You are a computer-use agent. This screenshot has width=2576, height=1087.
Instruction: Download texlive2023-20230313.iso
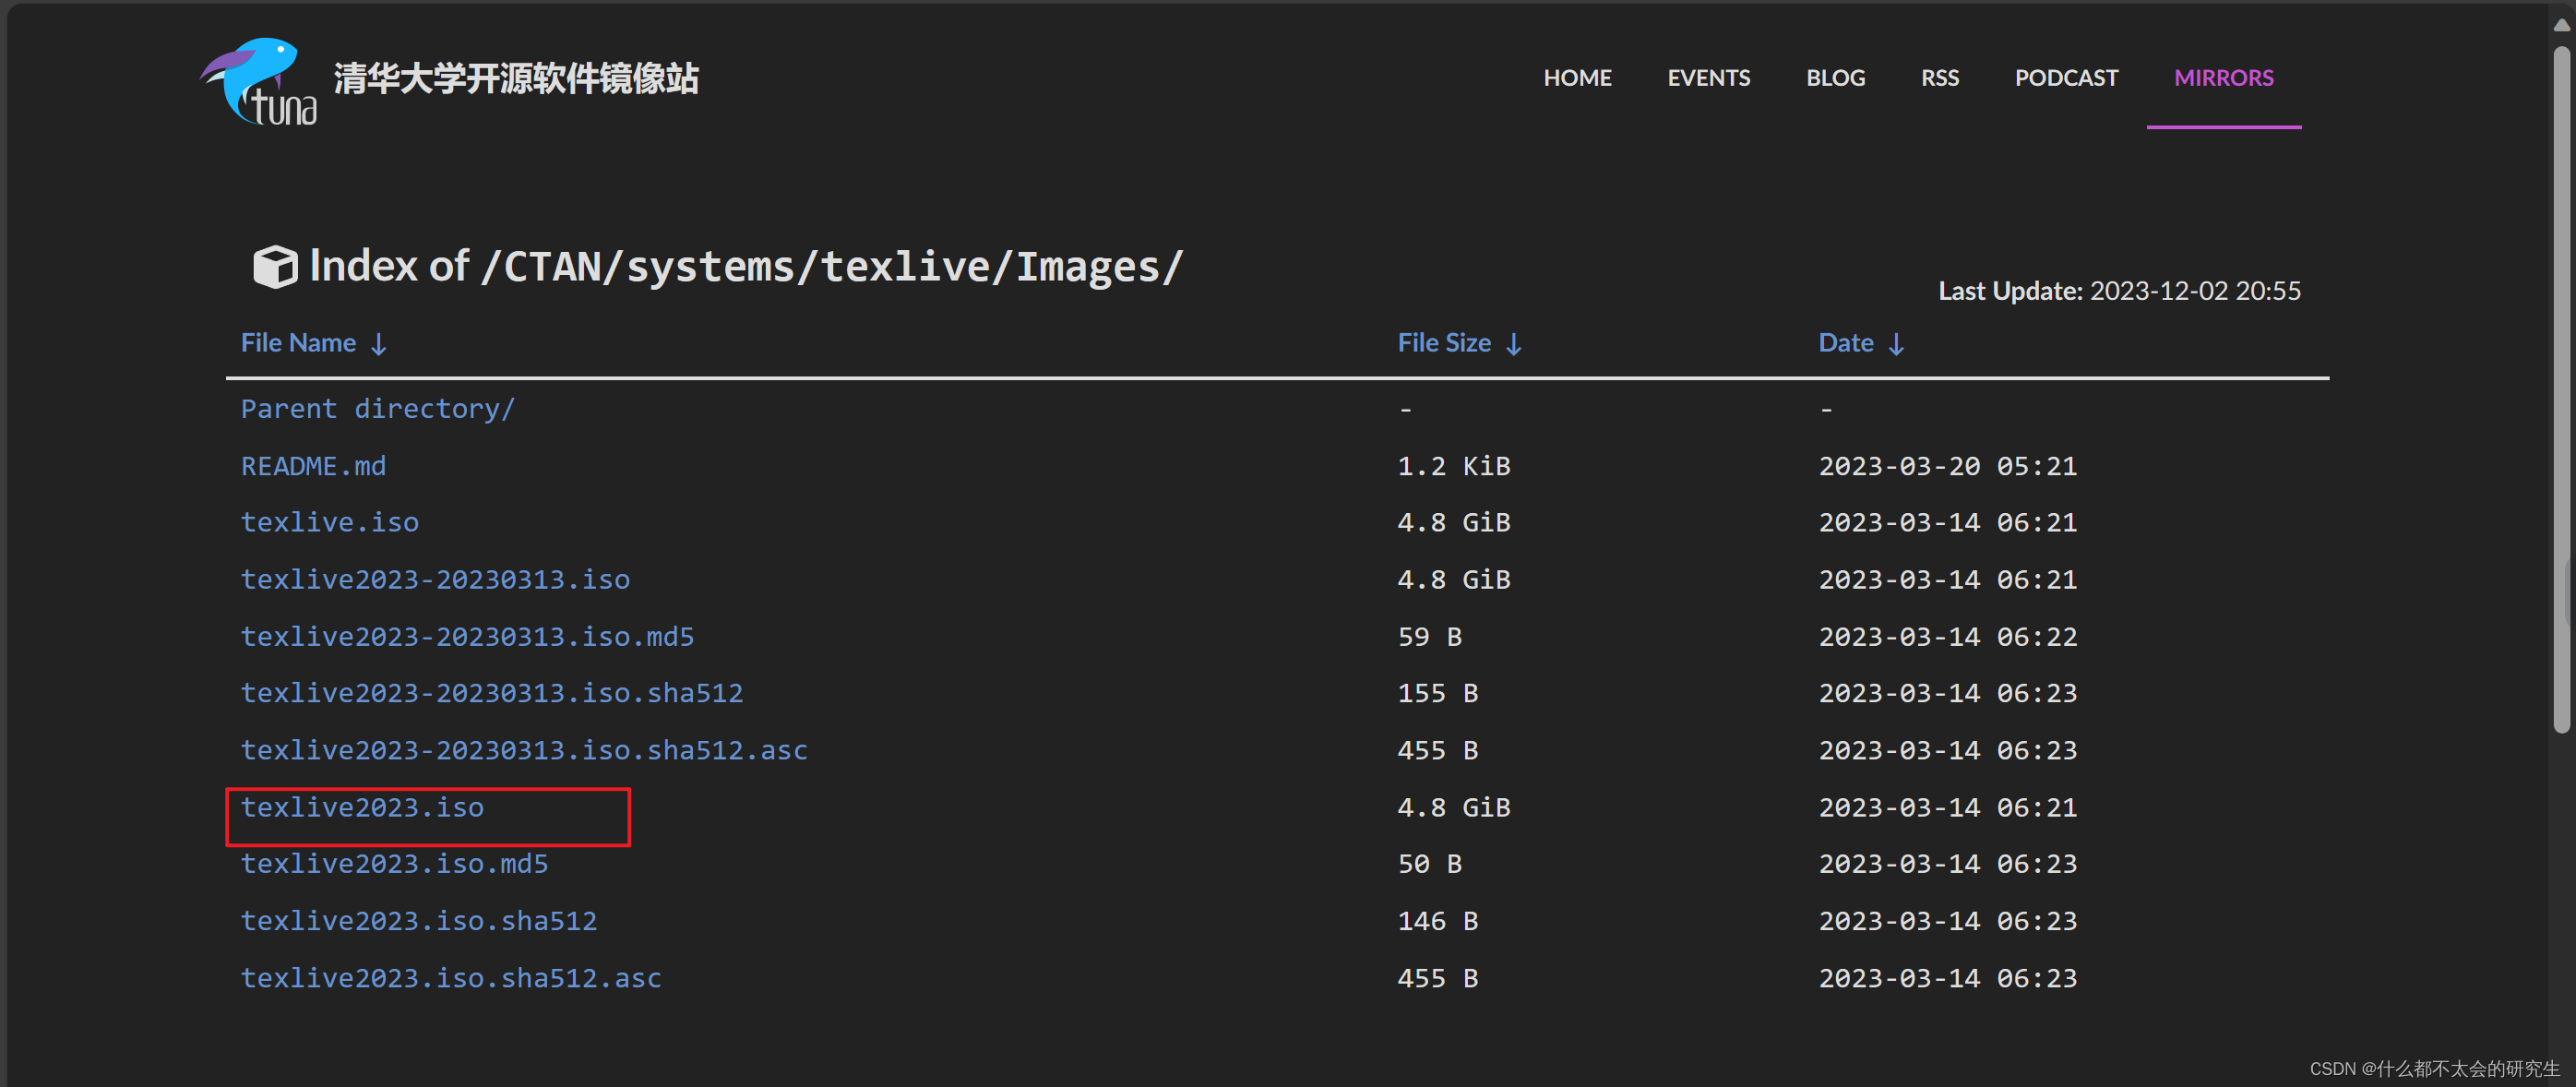pyautogui.click(x=435, y=580)
